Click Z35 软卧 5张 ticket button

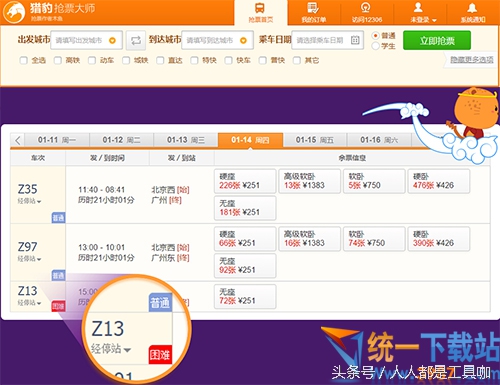[x=374, y=181]
